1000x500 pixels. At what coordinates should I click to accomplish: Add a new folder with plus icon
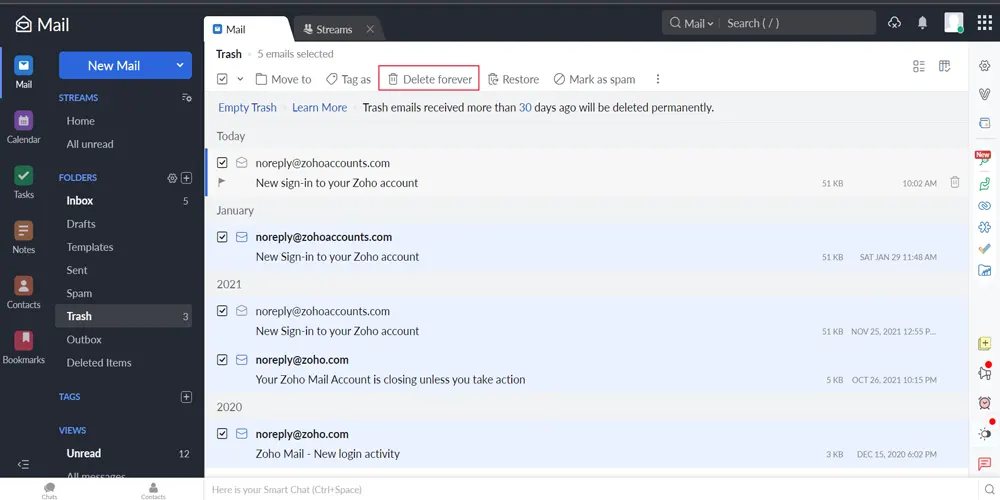click(x=186, y=178)
